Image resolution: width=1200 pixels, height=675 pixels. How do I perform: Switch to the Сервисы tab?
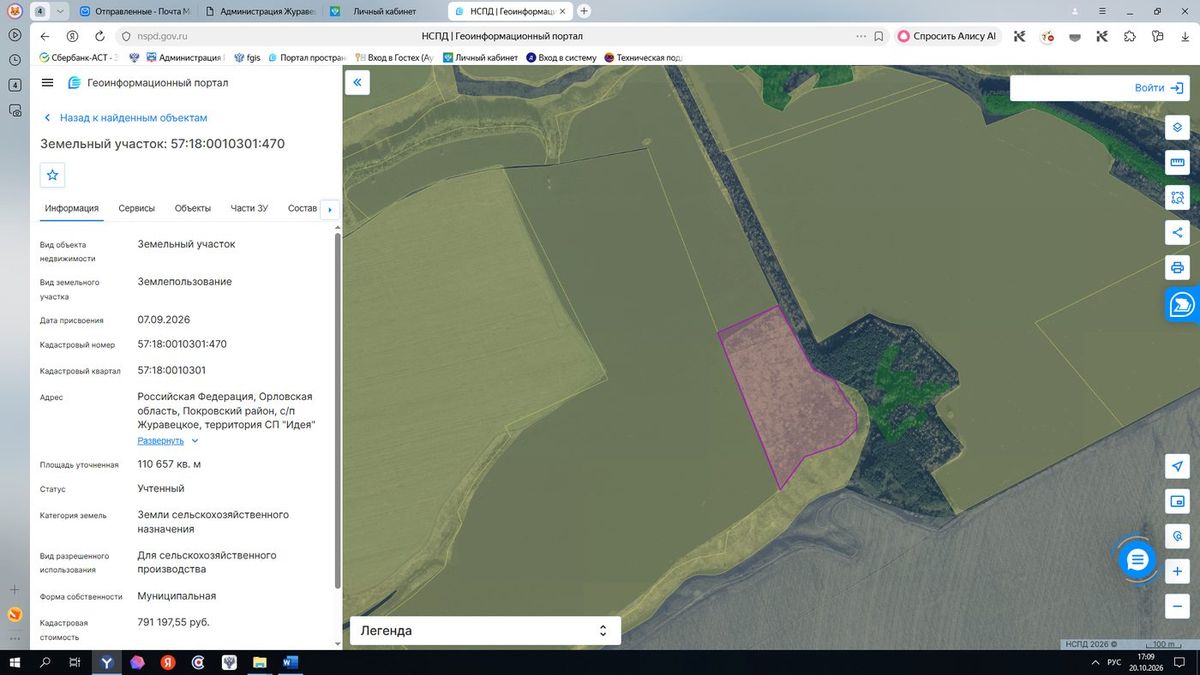click(137, 208)
